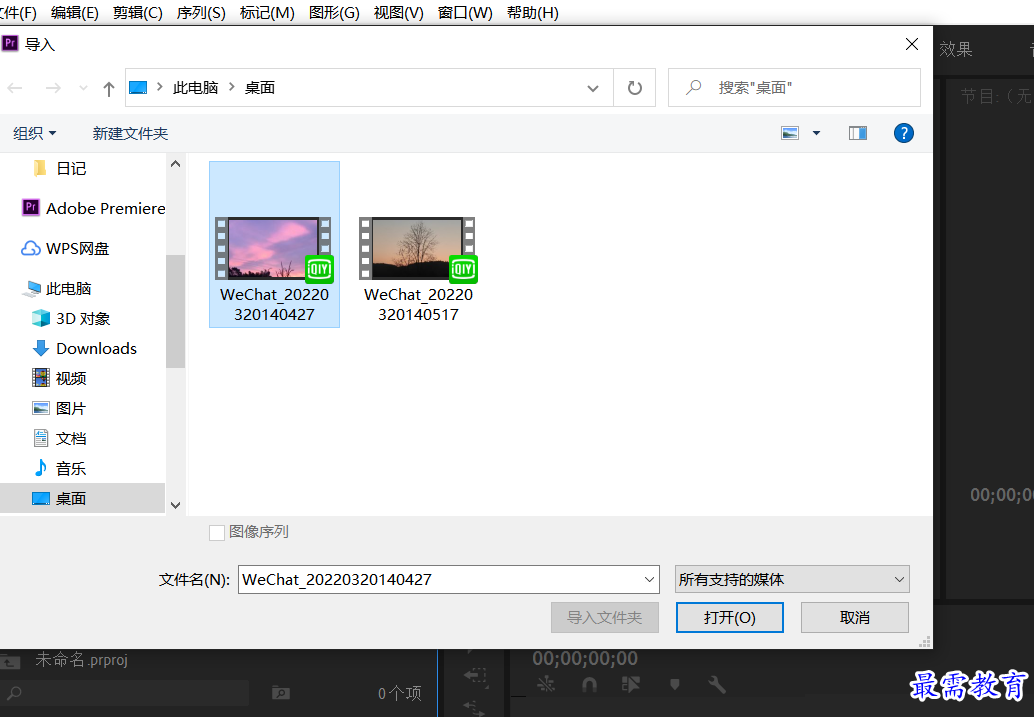Switch to 效果 workspace tab in Premiere
Viewport: 1034px width, 717px height.
click(x=956, y=49)
